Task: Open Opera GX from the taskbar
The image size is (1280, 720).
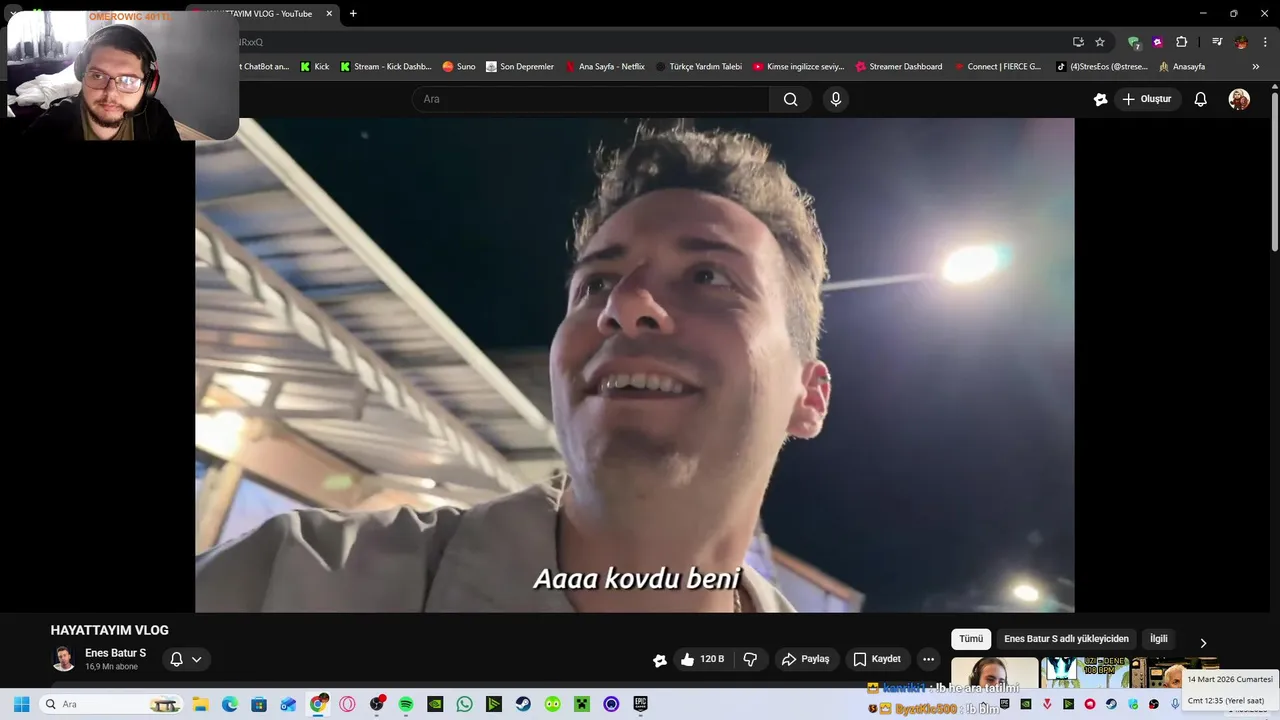Action: pyautogui.click(x=347, y=704)
